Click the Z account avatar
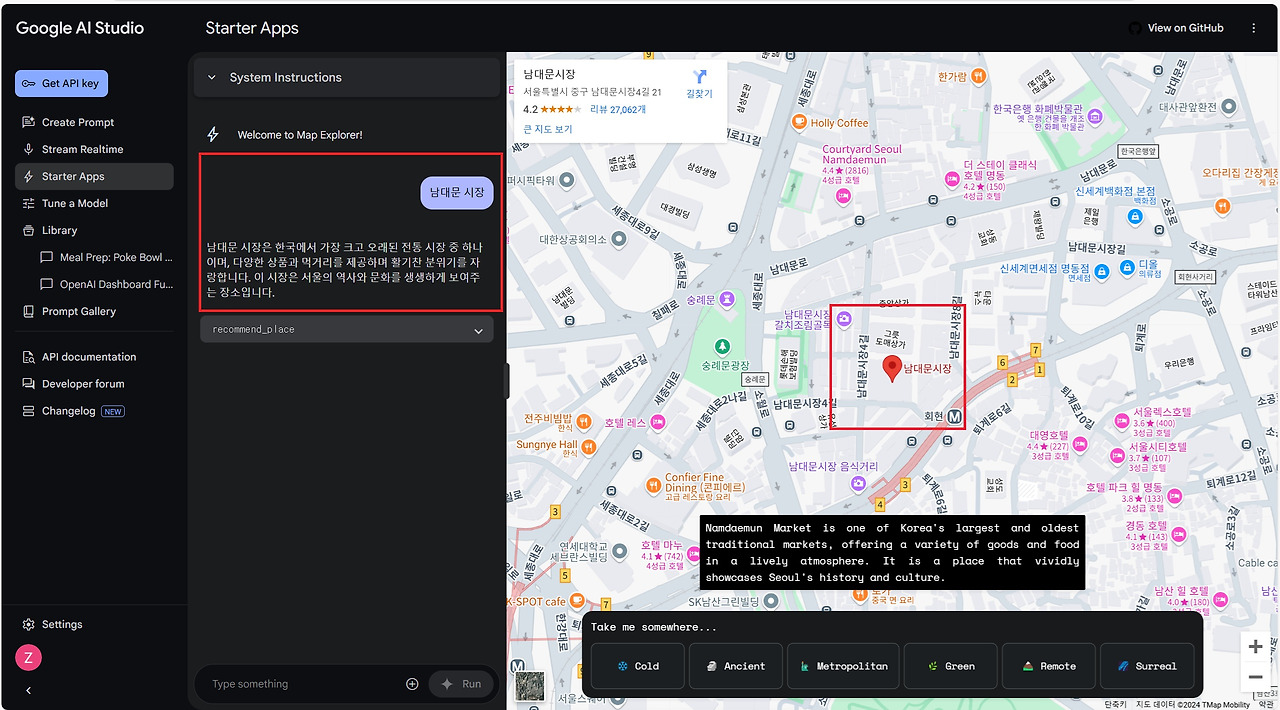The width and height of the screenshot is (1280, 710). [28, 657]
